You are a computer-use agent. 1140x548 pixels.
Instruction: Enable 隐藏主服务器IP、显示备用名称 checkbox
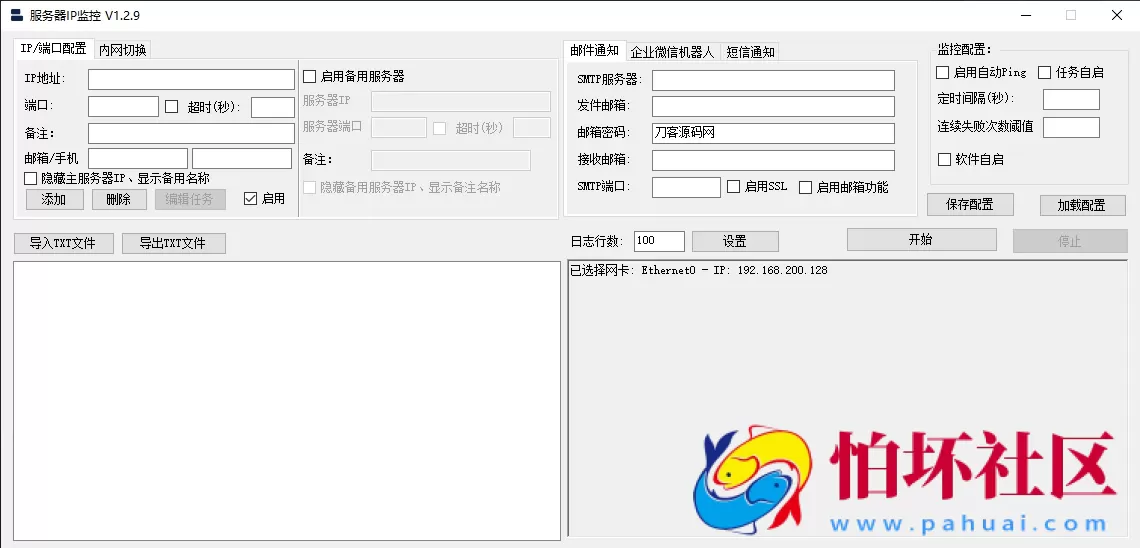pyautogui.click(x=31, y=178)
